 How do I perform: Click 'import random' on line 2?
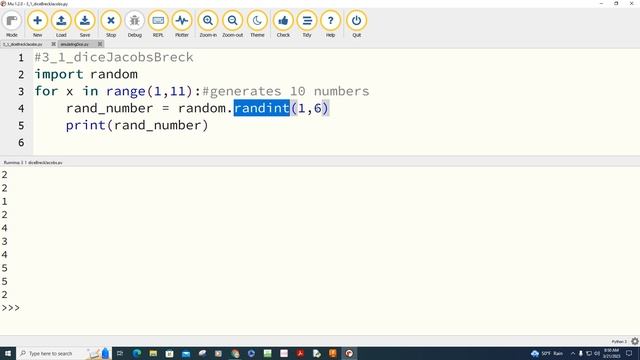point(86,74)
